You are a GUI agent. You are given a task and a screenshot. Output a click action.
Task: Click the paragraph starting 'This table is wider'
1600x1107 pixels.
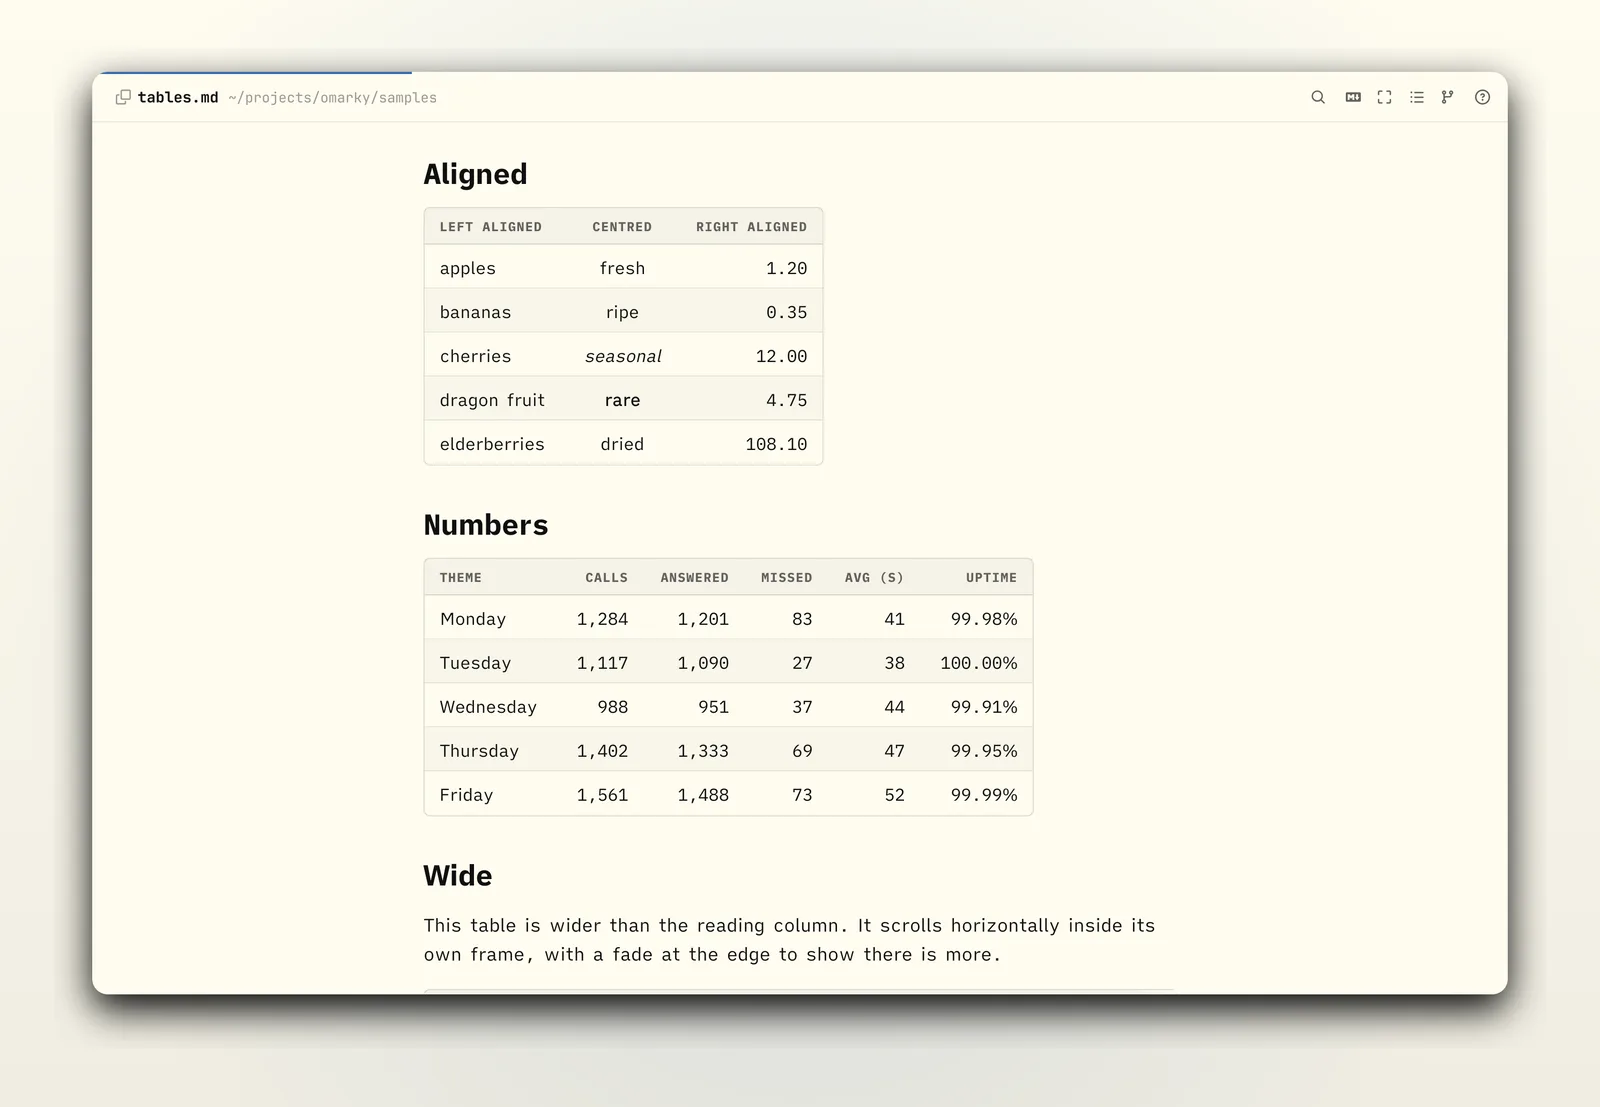click(x=789, y=940)
